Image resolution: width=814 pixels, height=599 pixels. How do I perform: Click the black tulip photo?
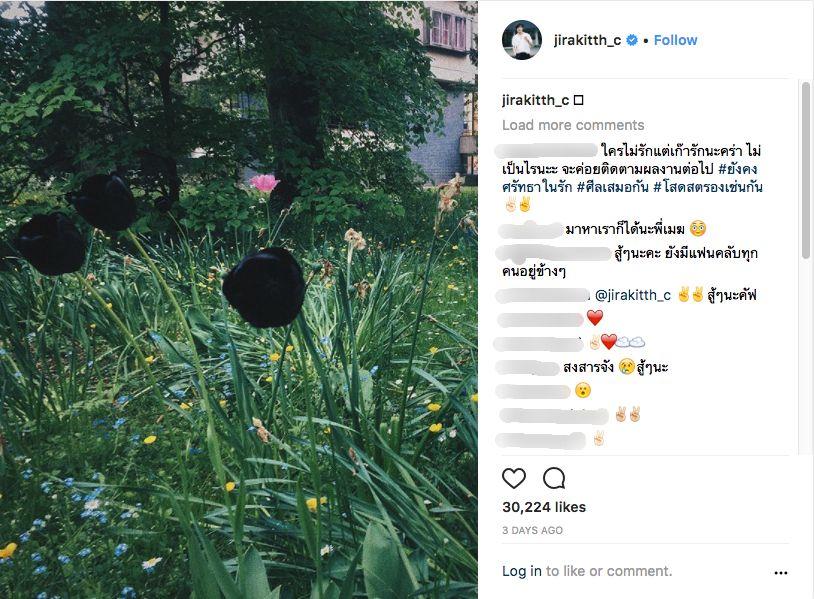238,300
